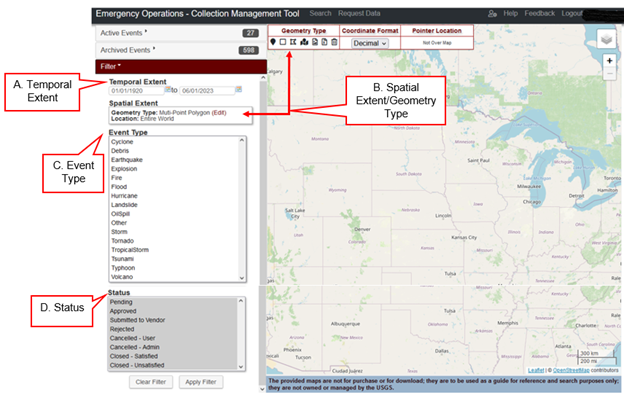Image resolution: width=624 pixels, height=395 pixels.
Task: Collapse the Filter panel header
Action: (181, 66)
